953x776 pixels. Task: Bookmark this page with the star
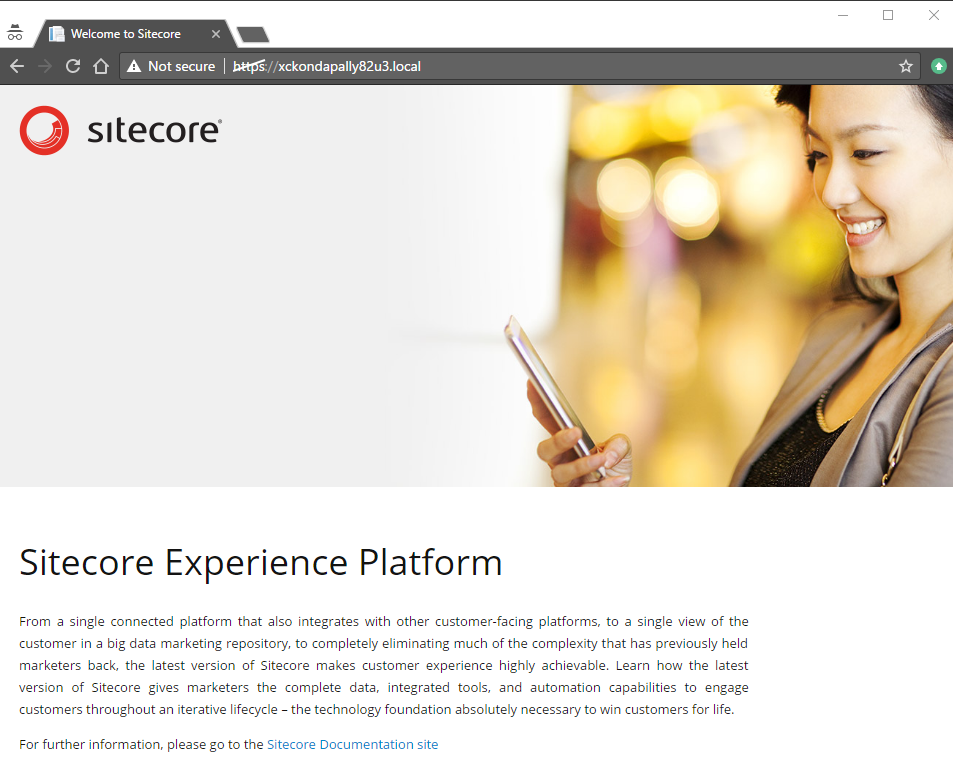pyautogui.click(x=906, y=66)
